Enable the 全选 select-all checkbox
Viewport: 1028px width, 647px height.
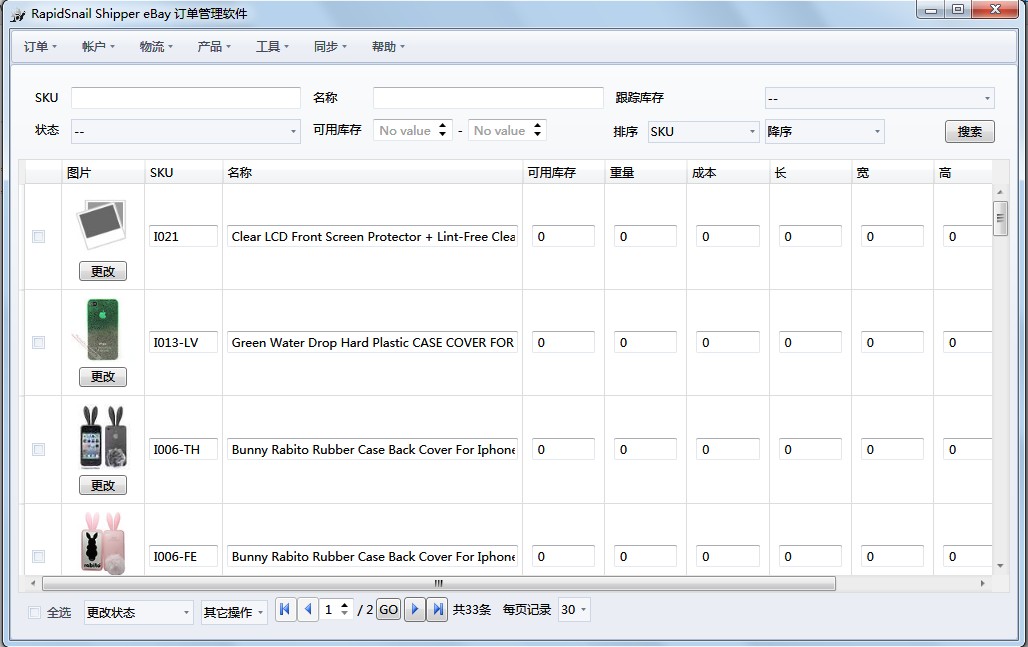pyautogui.click(x=35, y=612)
